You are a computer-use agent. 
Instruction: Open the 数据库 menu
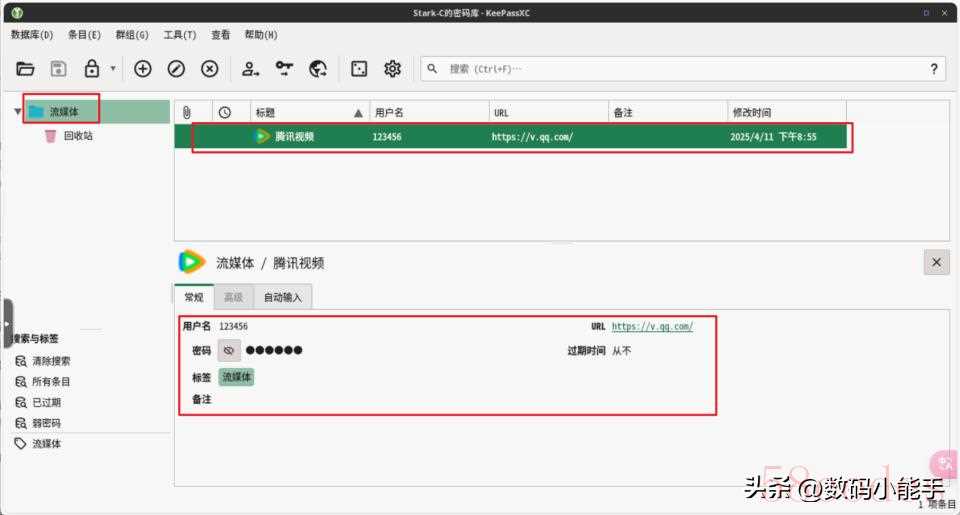[x=32, y=35]
